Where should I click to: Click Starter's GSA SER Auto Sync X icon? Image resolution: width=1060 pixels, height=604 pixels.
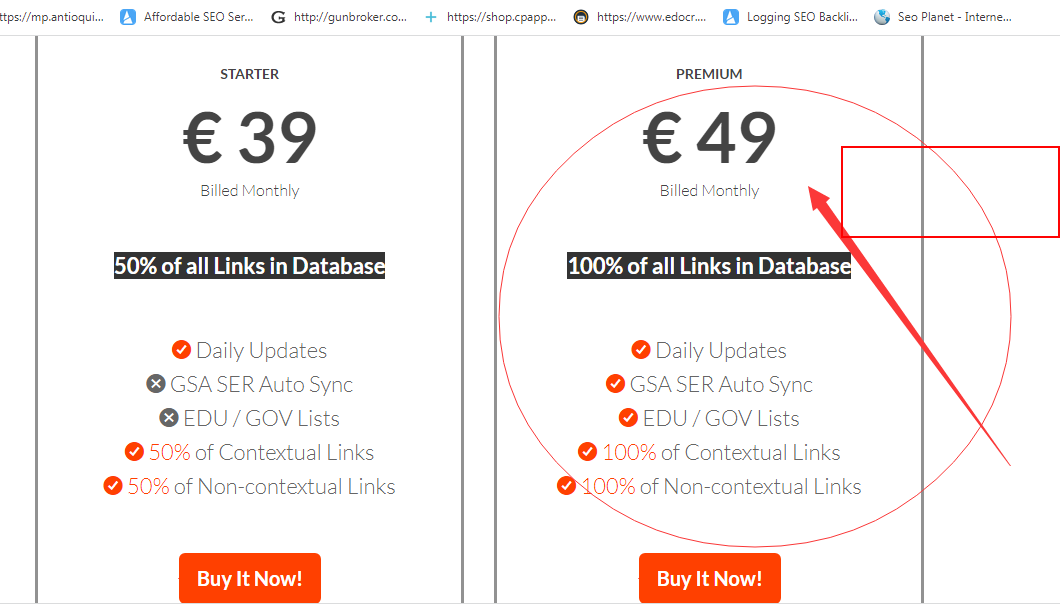155,384
